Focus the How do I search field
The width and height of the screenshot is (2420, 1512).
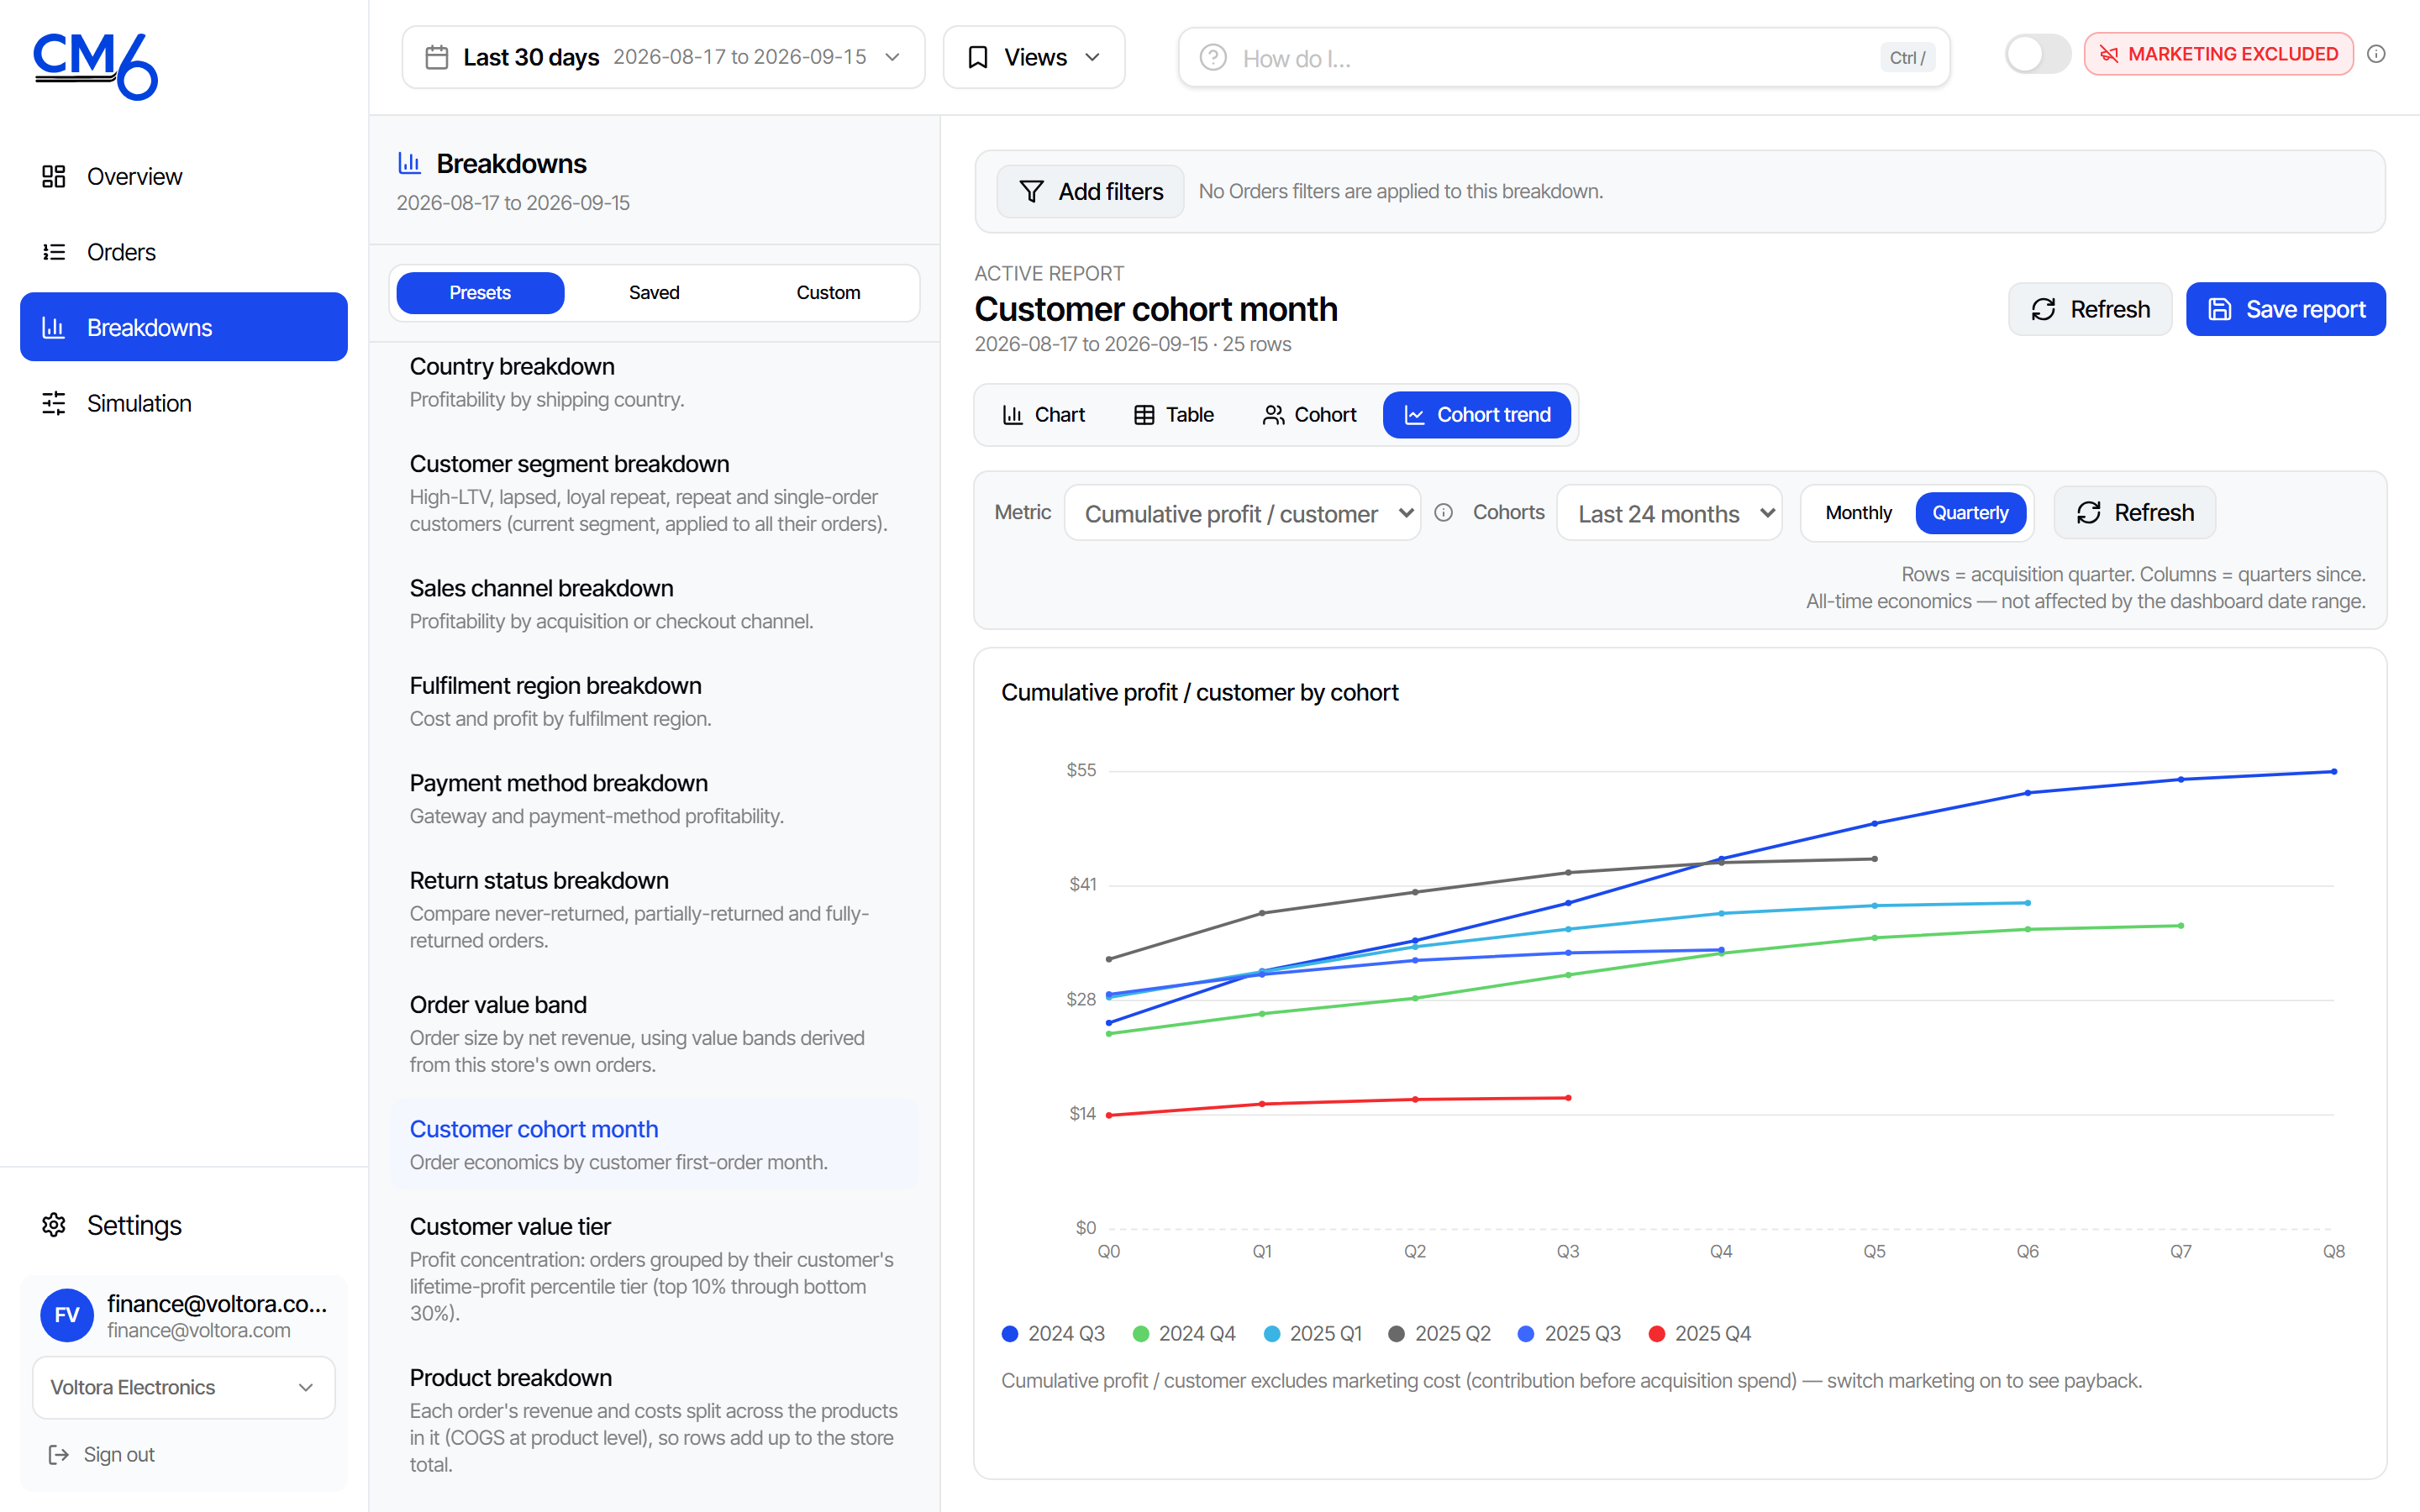click(x=1563, y=58)
